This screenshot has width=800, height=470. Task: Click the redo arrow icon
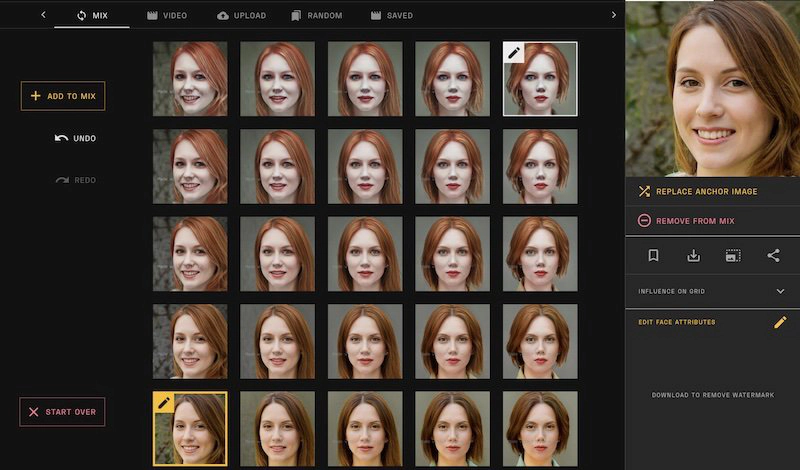click(62, 180)
